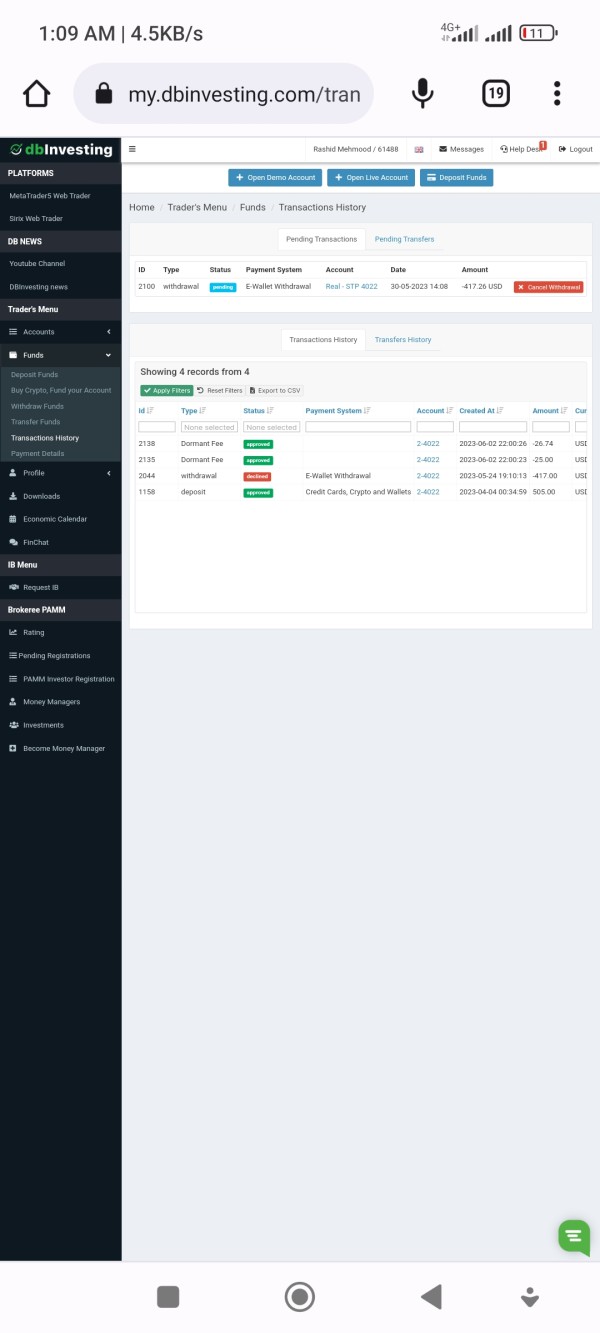Click Logout in the top bar
The image size is (600, 1333).
576,149
